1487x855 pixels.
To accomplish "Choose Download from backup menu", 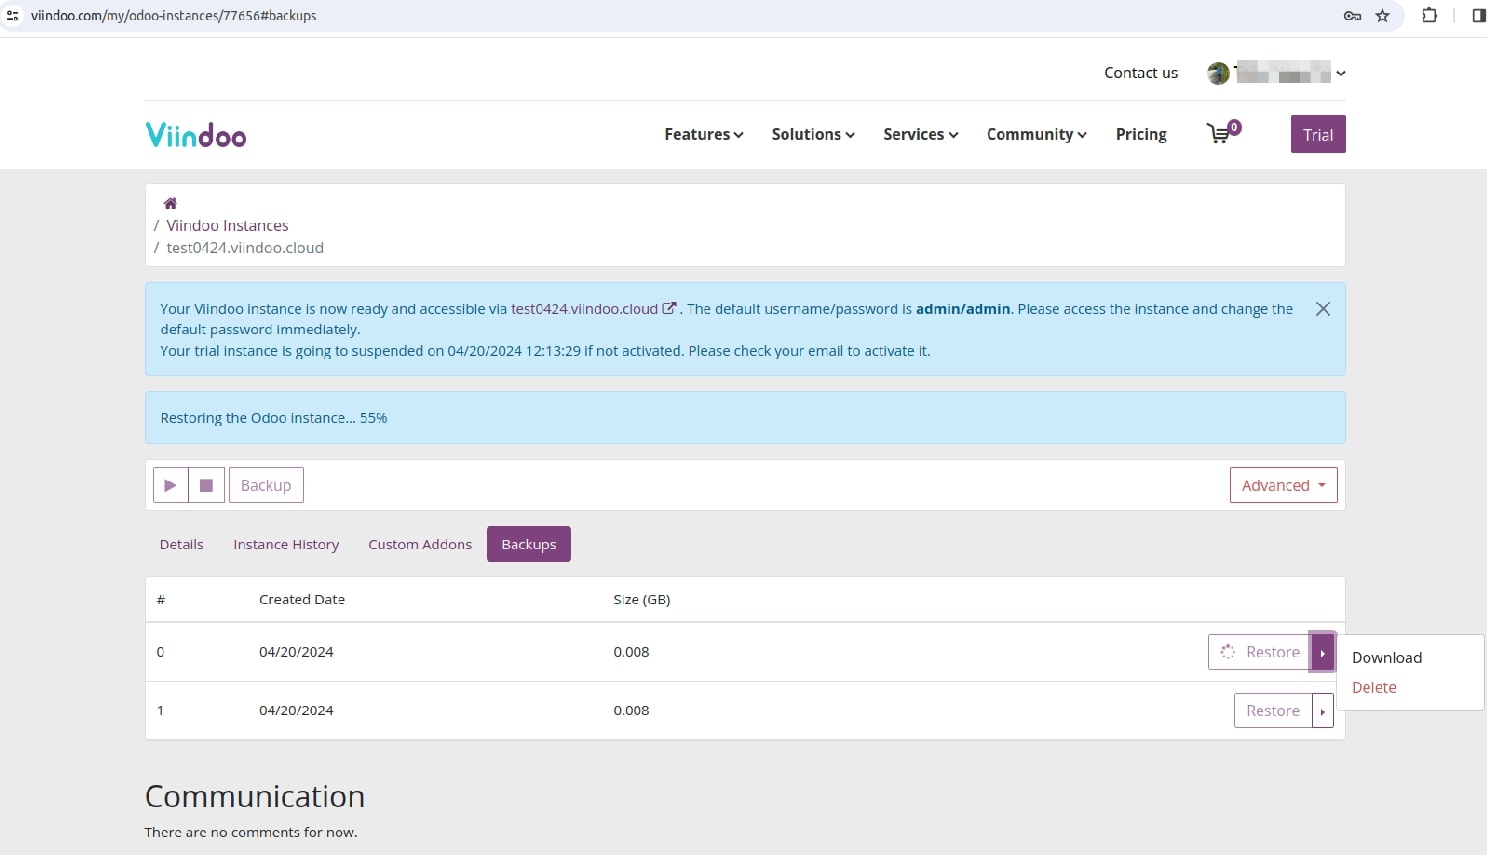I will [x=1387, y=657].
